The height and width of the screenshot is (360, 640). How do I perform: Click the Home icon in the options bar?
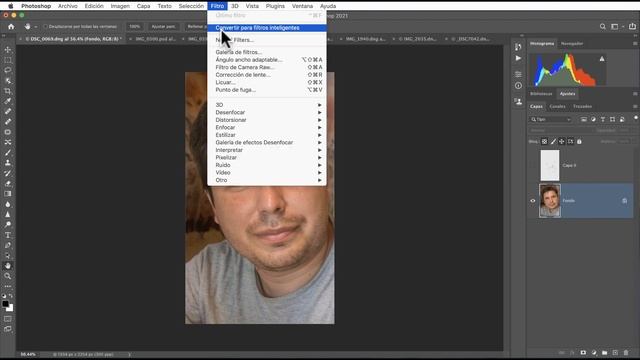click(x=11, y=27)
